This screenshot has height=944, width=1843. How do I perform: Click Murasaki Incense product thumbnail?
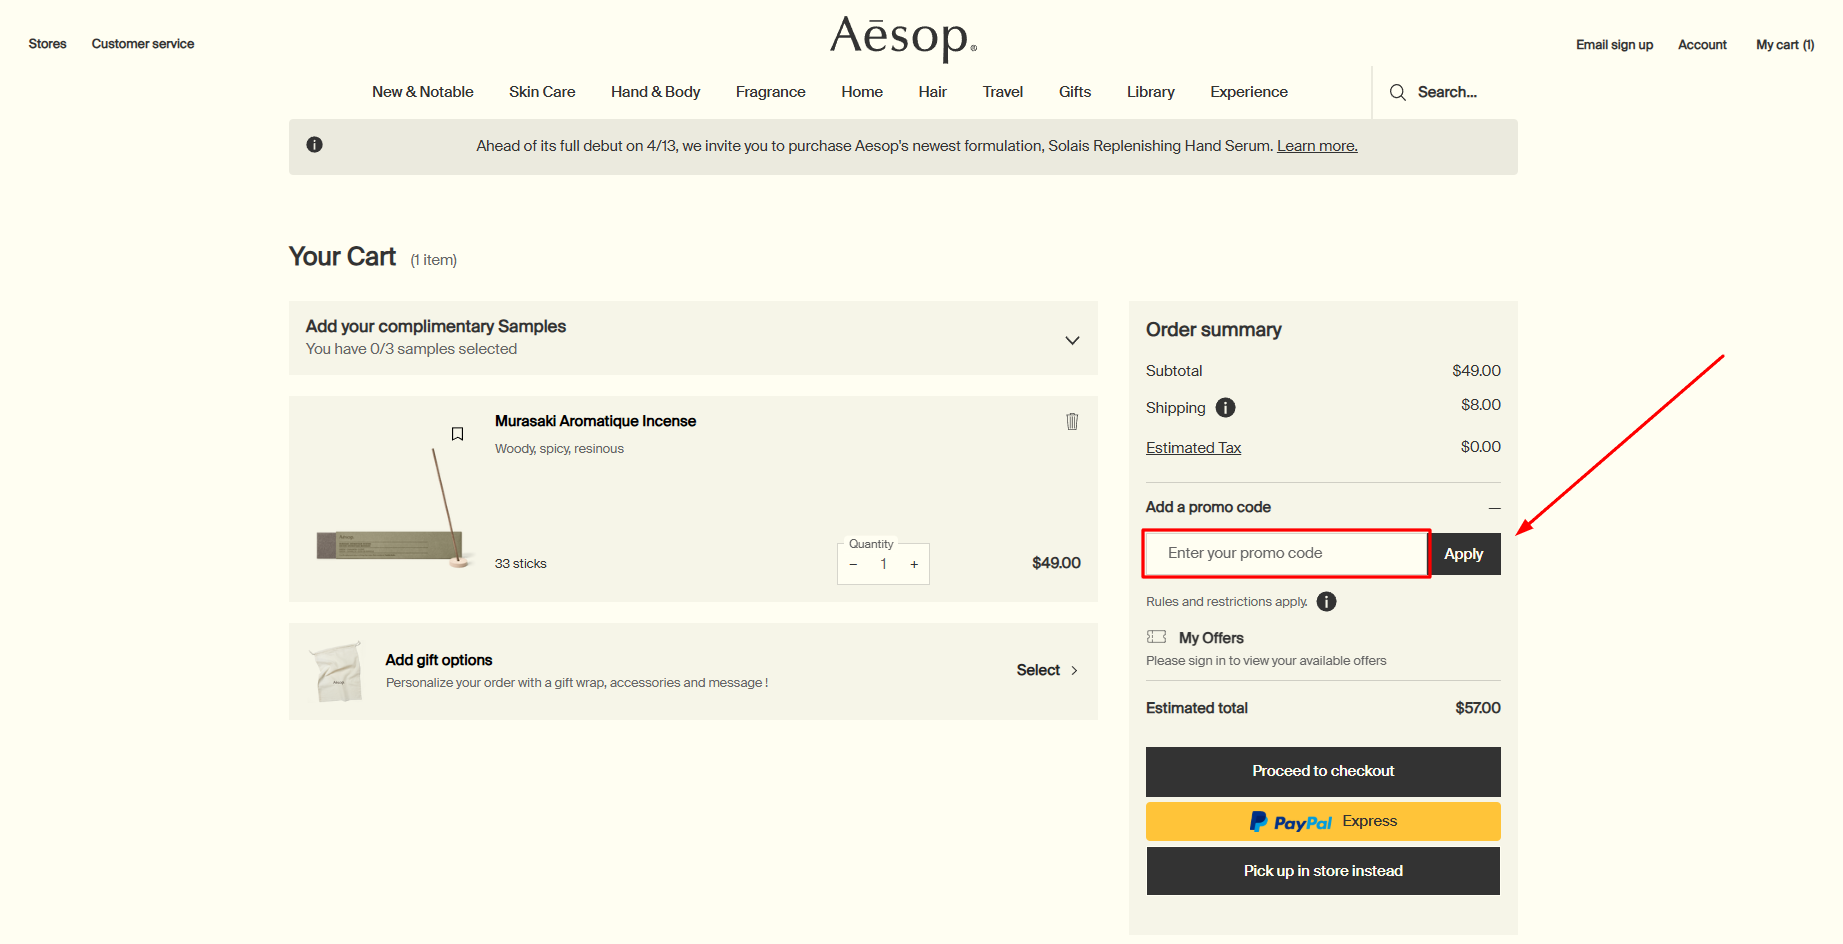394,510
